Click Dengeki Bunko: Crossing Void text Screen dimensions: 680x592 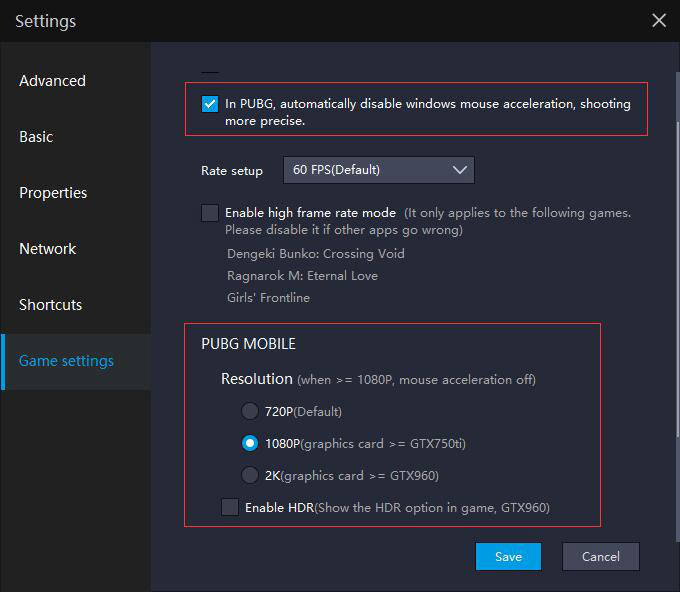pyautogui.click(x=316, y=254)
